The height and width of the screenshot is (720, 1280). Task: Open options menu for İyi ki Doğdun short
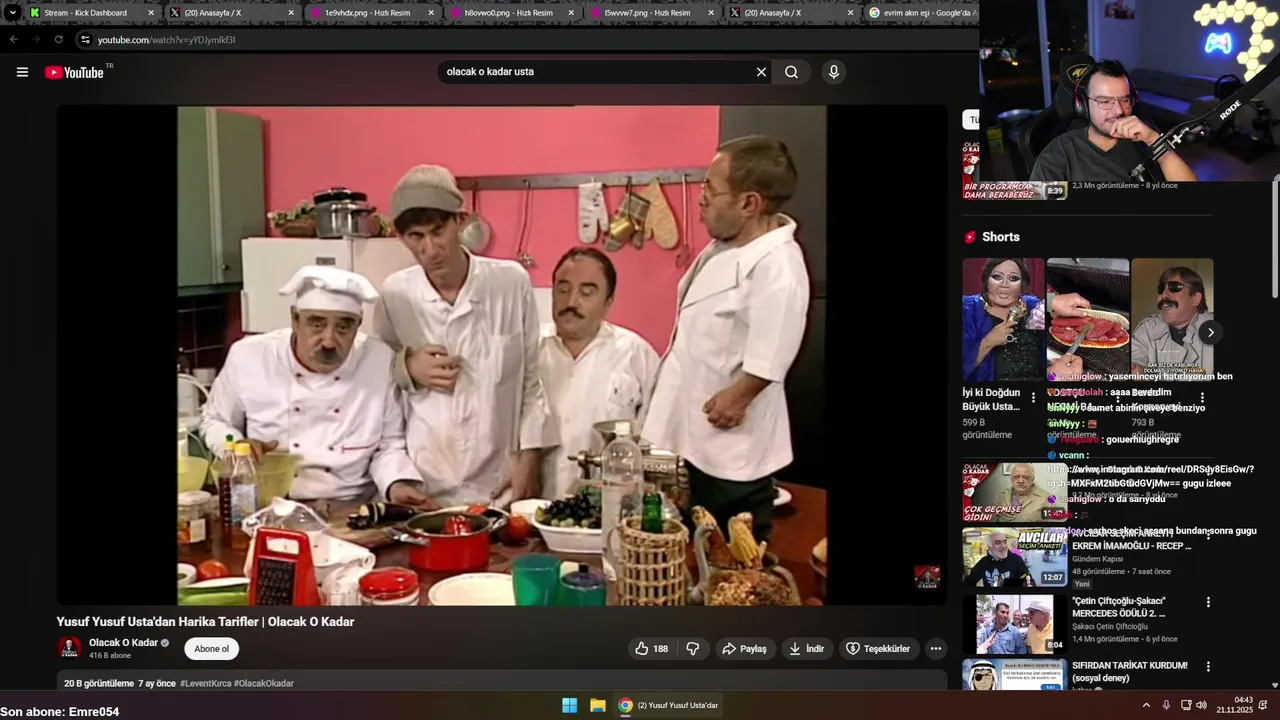click(x=1033, y=397)
